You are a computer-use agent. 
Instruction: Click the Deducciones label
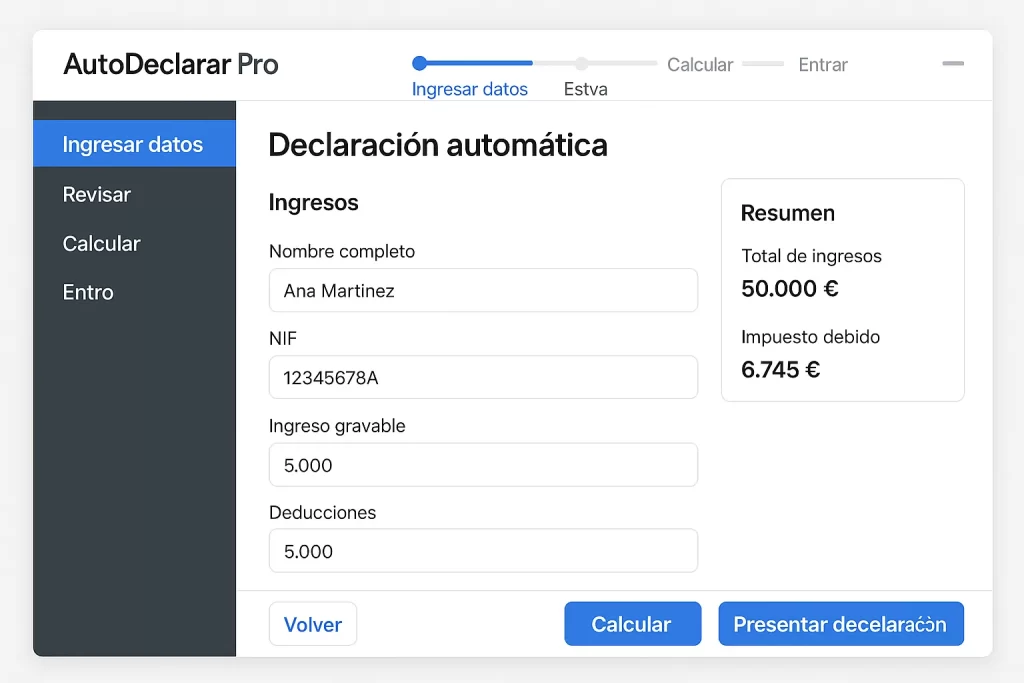click(x=323, y=513)
